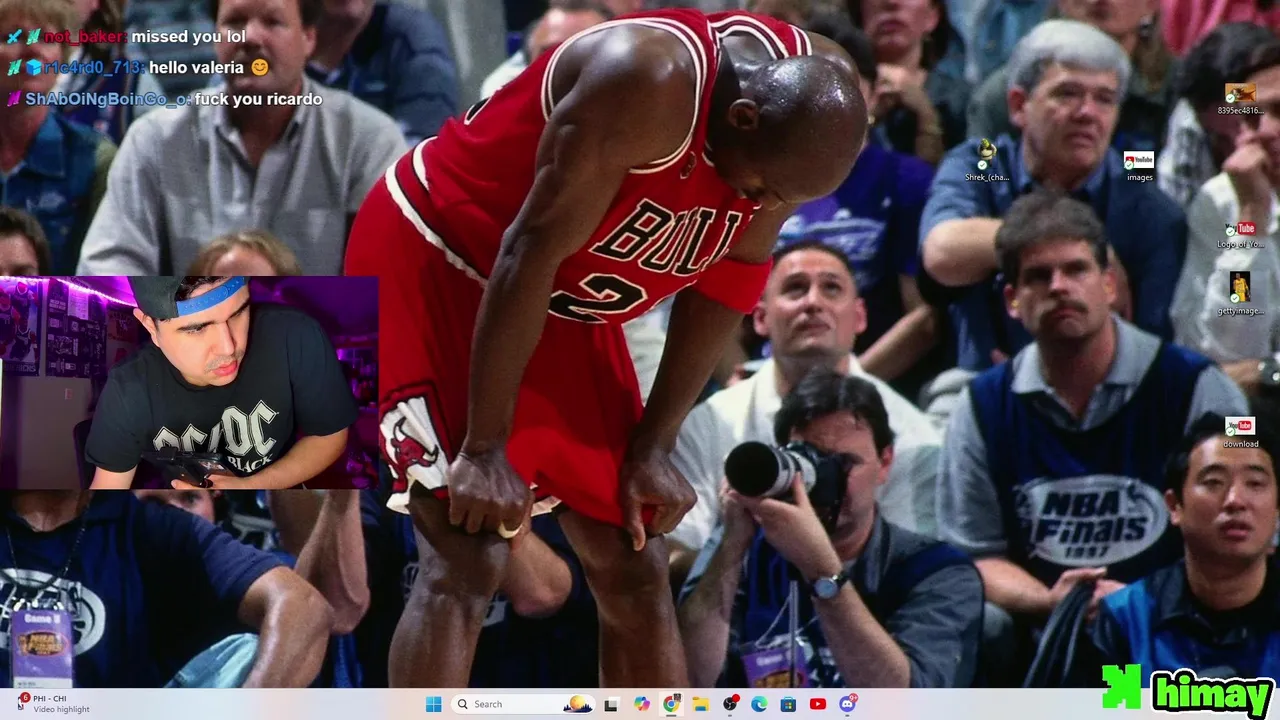Switch to Google Chrome on taskbar
1280x720 pixels.
[x=671, y=704]
